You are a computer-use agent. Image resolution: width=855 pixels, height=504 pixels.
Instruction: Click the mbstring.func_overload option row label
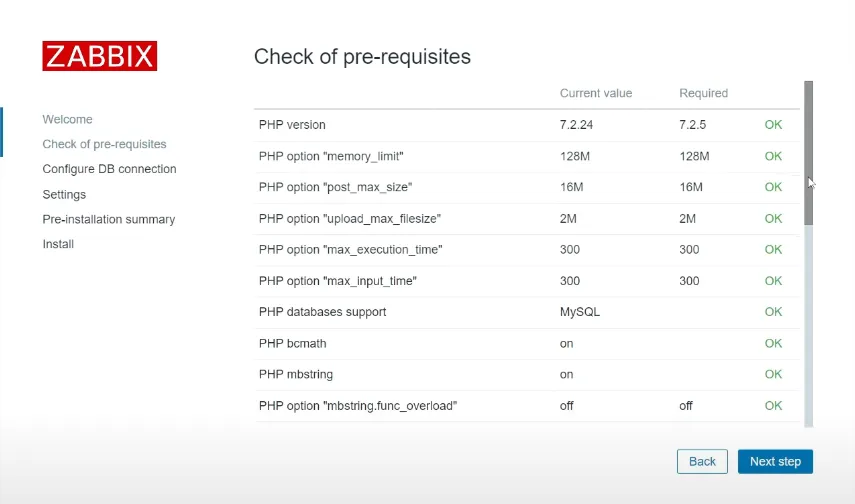tap(357, 406)
